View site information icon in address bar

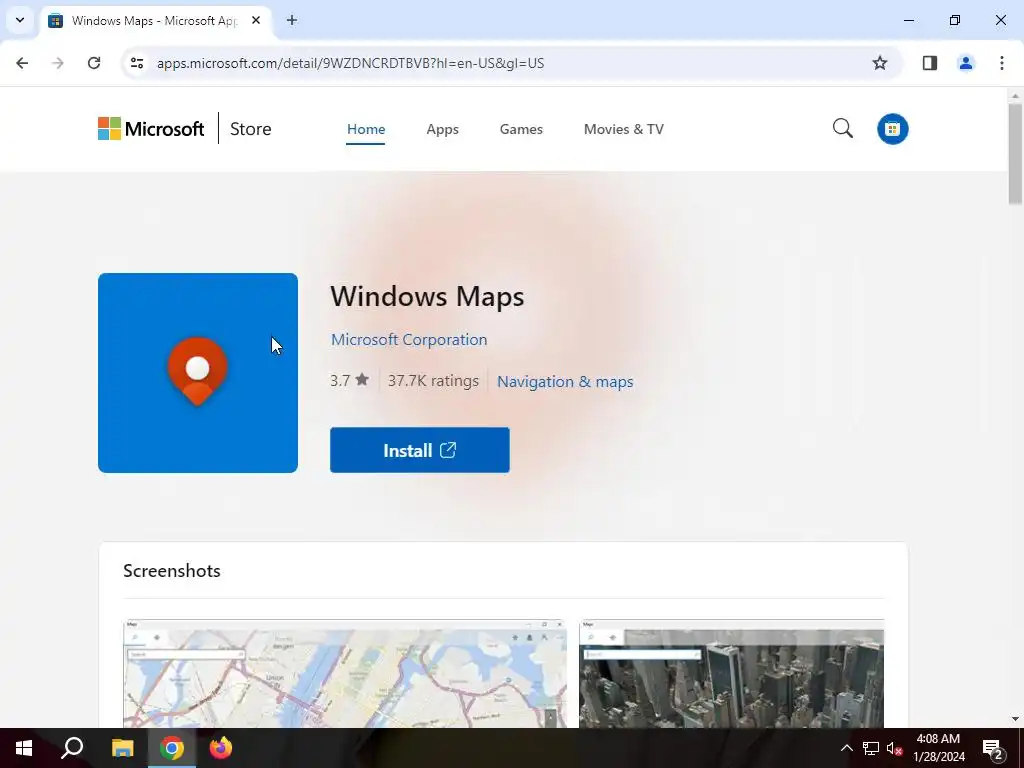pos(136,63)
